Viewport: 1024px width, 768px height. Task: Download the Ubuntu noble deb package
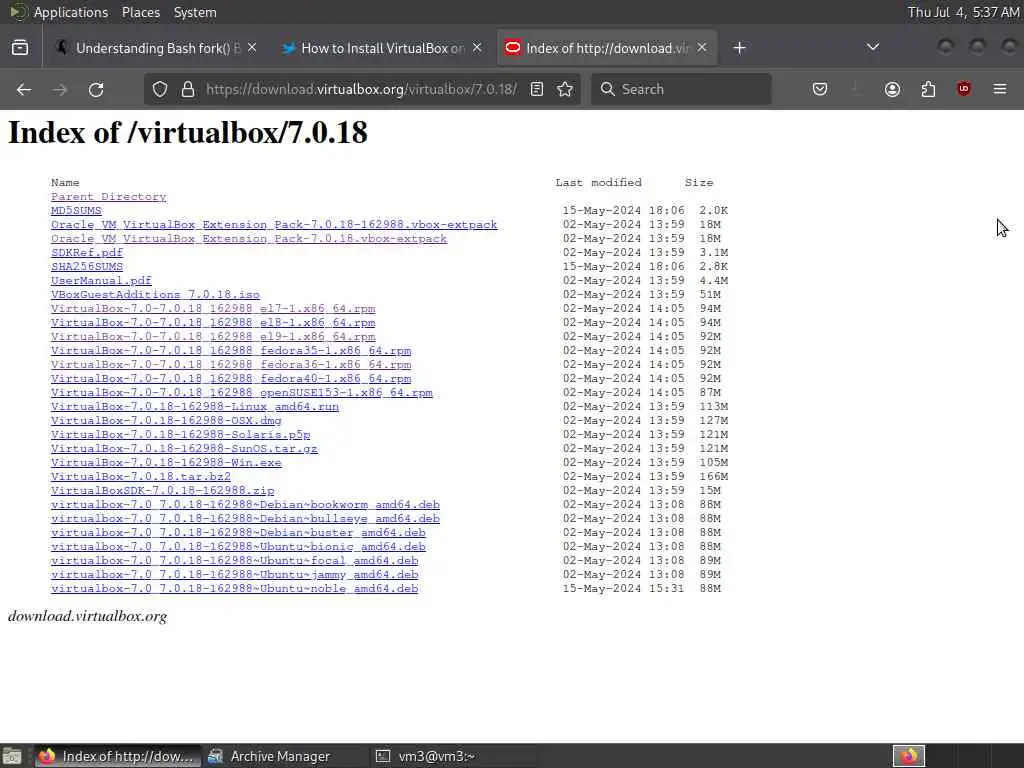pyautogui.click(x=234, y=589)
